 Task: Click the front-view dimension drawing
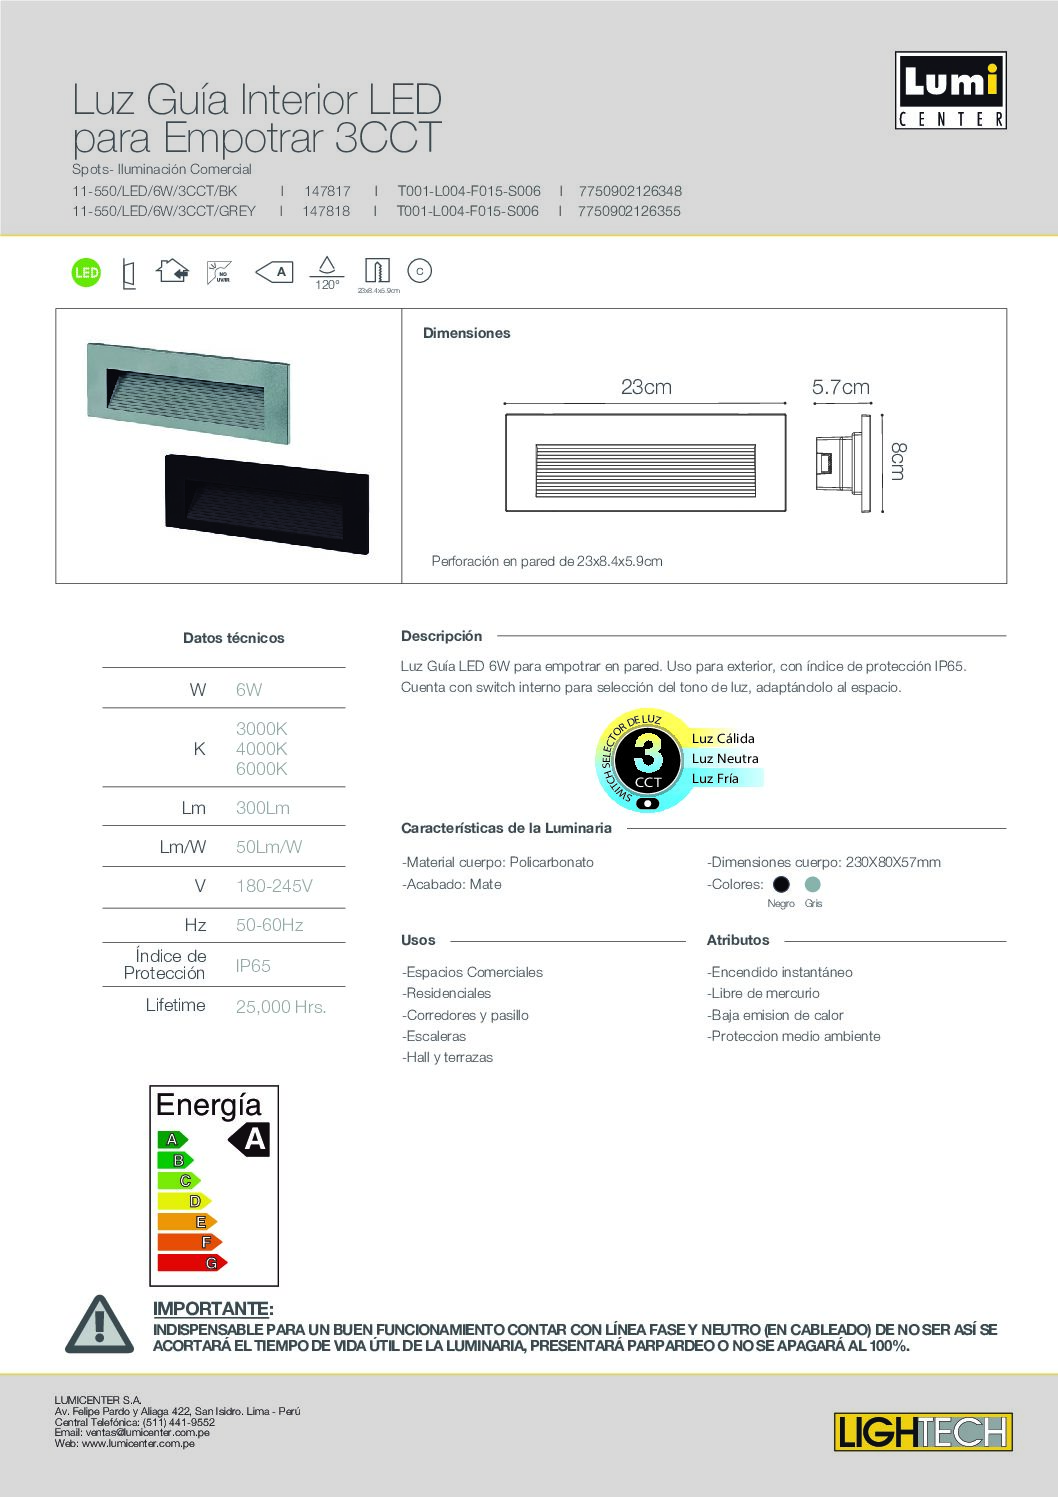click(646, 463)
